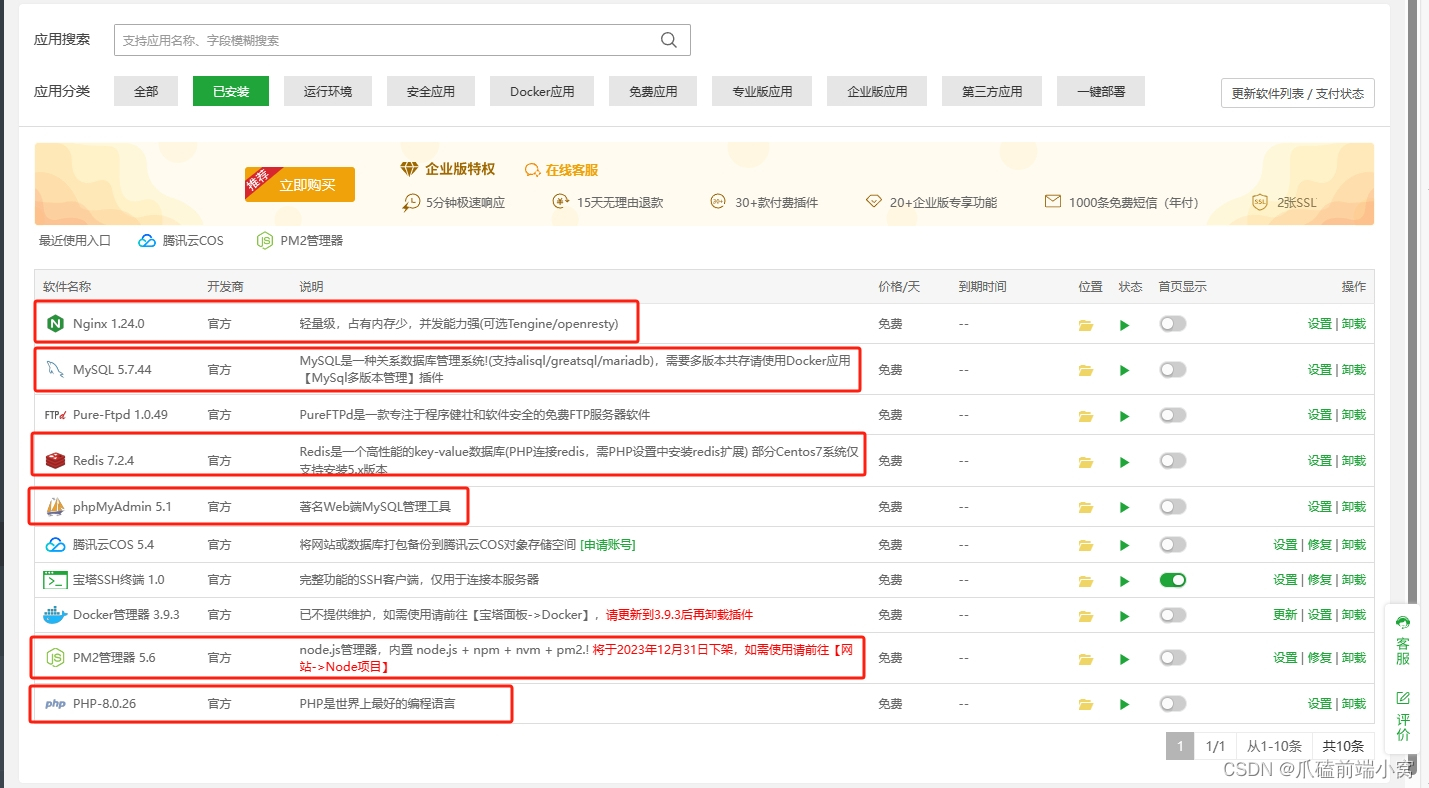Enable homepage display in PM2管理器 5.6 row
This screenshot has width=1429, height=788.
coord(1172,657)
